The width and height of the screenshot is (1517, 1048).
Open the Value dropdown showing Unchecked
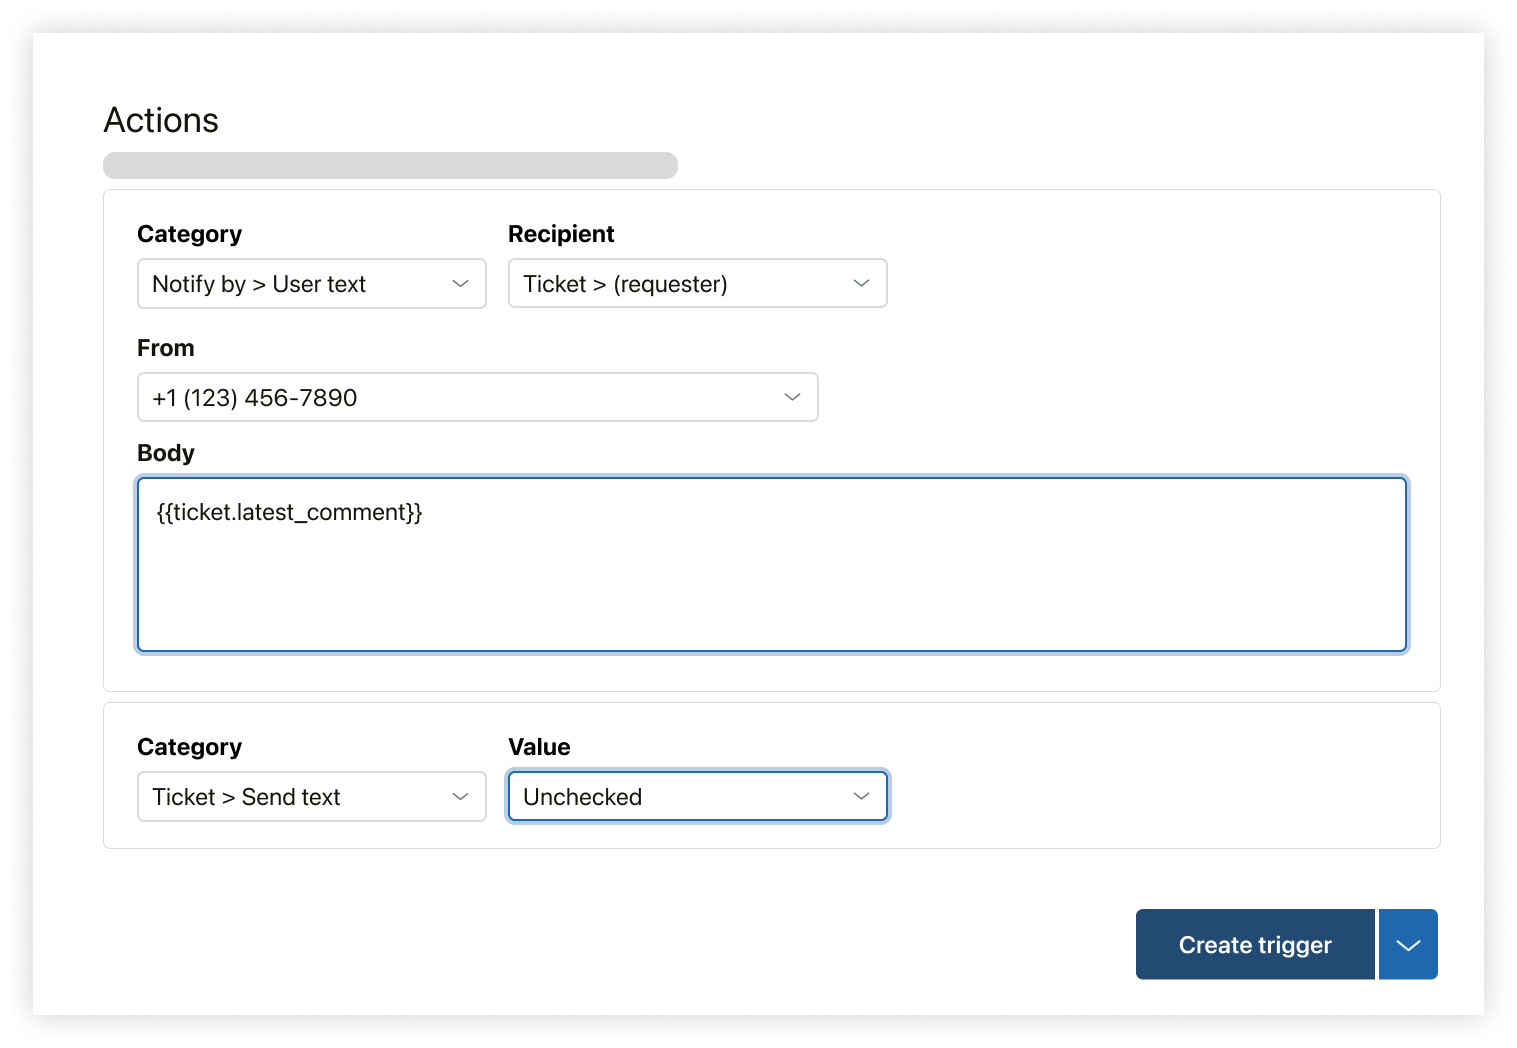(x=697, y=797)
